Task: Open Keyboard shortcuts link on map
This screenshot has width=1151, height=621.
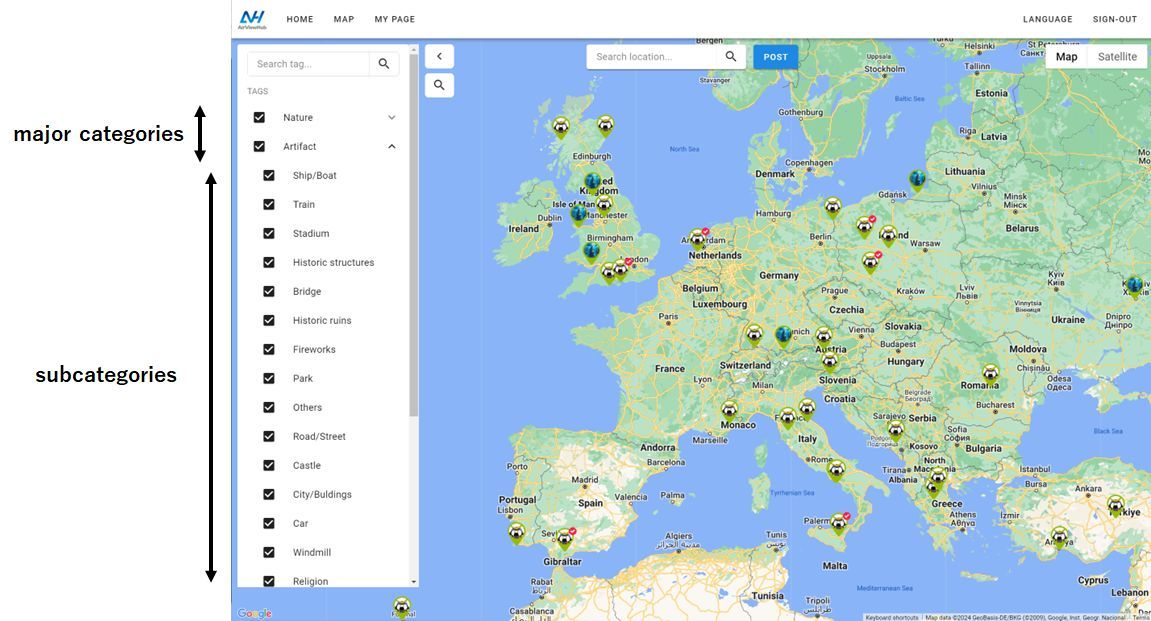Action: pos(892,617)
